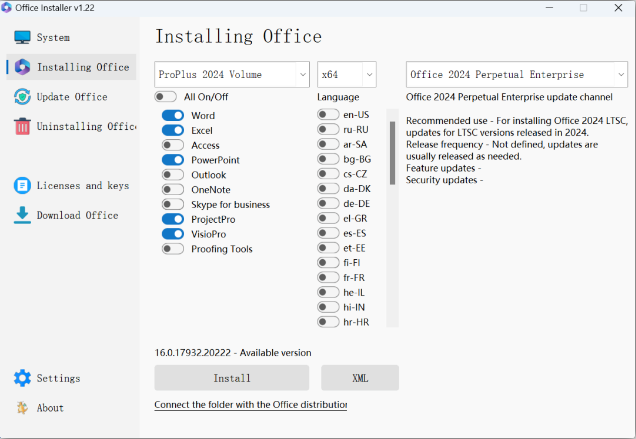Click the About icon in sidebar
The width and height of the screenshot is (636, 439).
pyautogui.click(x=22, y=408)
